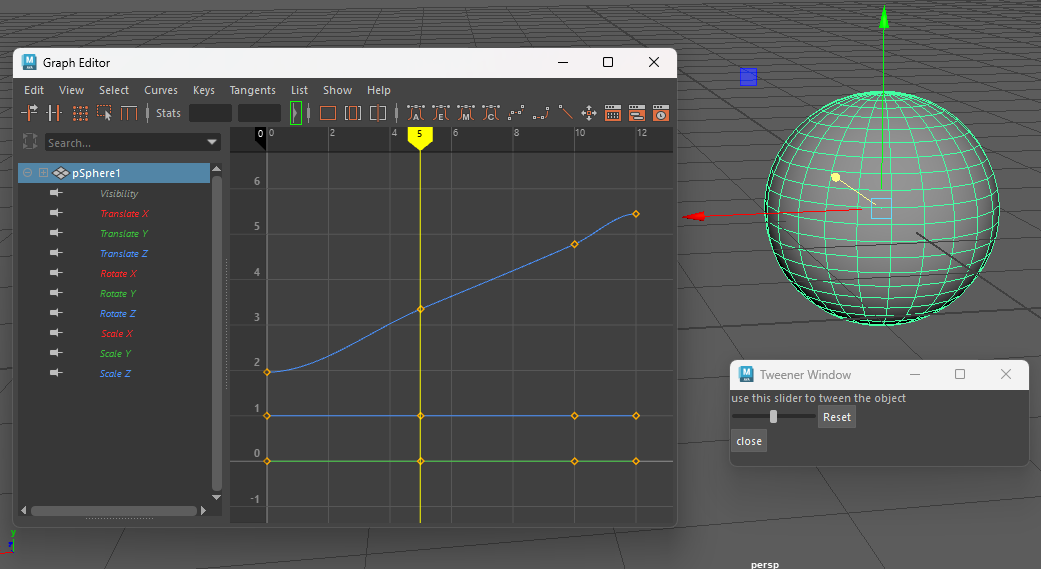Viewport: 1041px width, 569px height.
Task: Open the Time Editor clock icon
Action: (x=661, y=113)
